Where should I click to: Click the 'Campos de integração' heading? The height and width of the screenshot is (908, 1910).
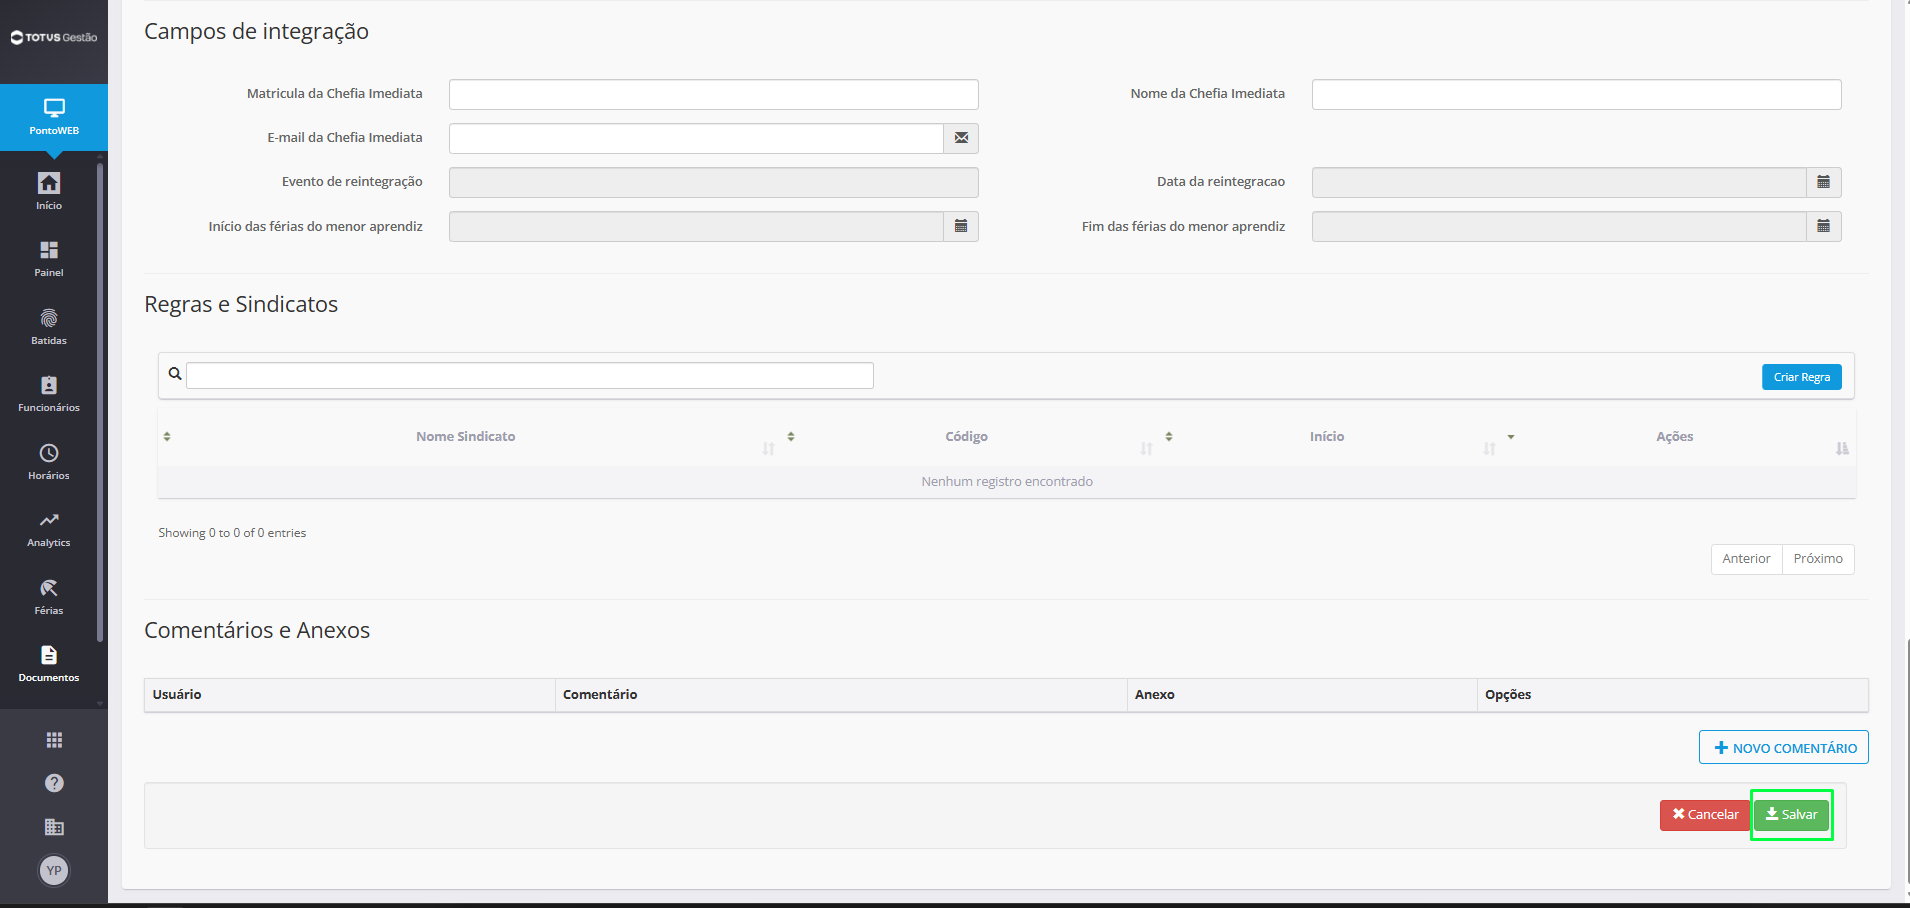(x=256, y=32)
